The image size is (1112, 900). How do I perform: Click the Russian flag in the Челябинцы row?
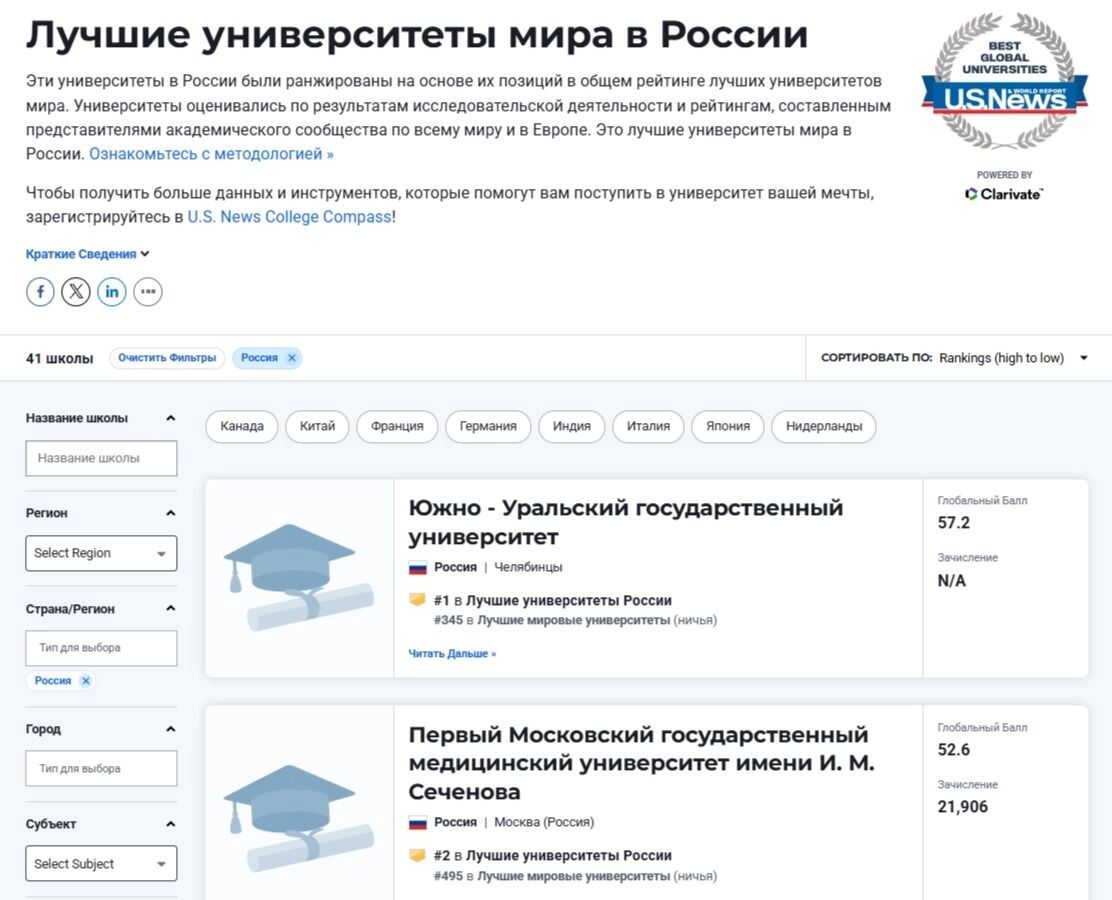(418, 567)
